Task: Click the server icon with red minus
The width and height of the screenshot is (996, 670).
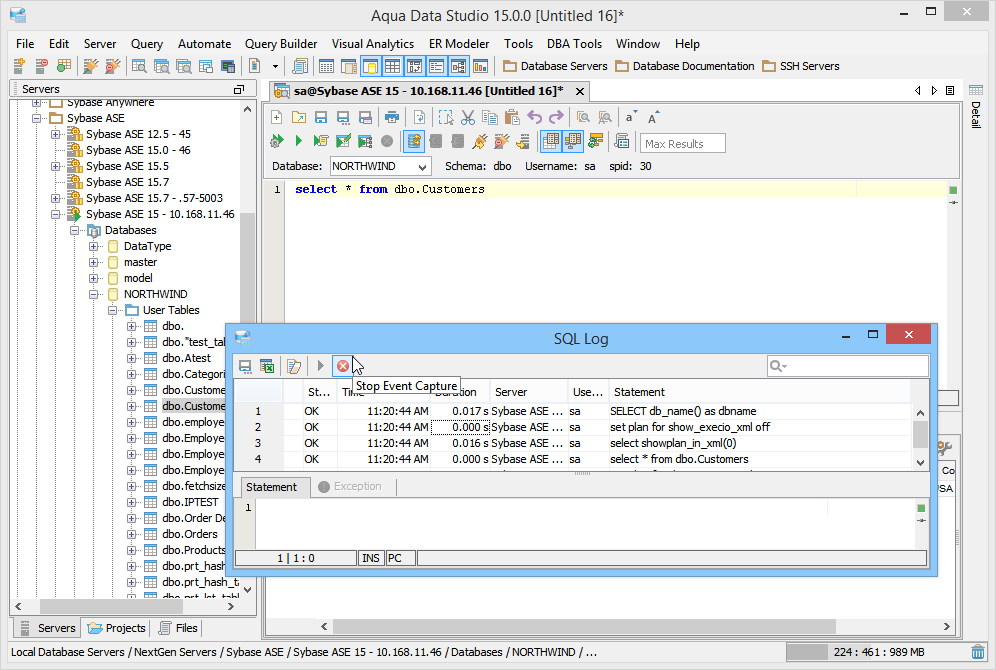Action: coord(42,65)
